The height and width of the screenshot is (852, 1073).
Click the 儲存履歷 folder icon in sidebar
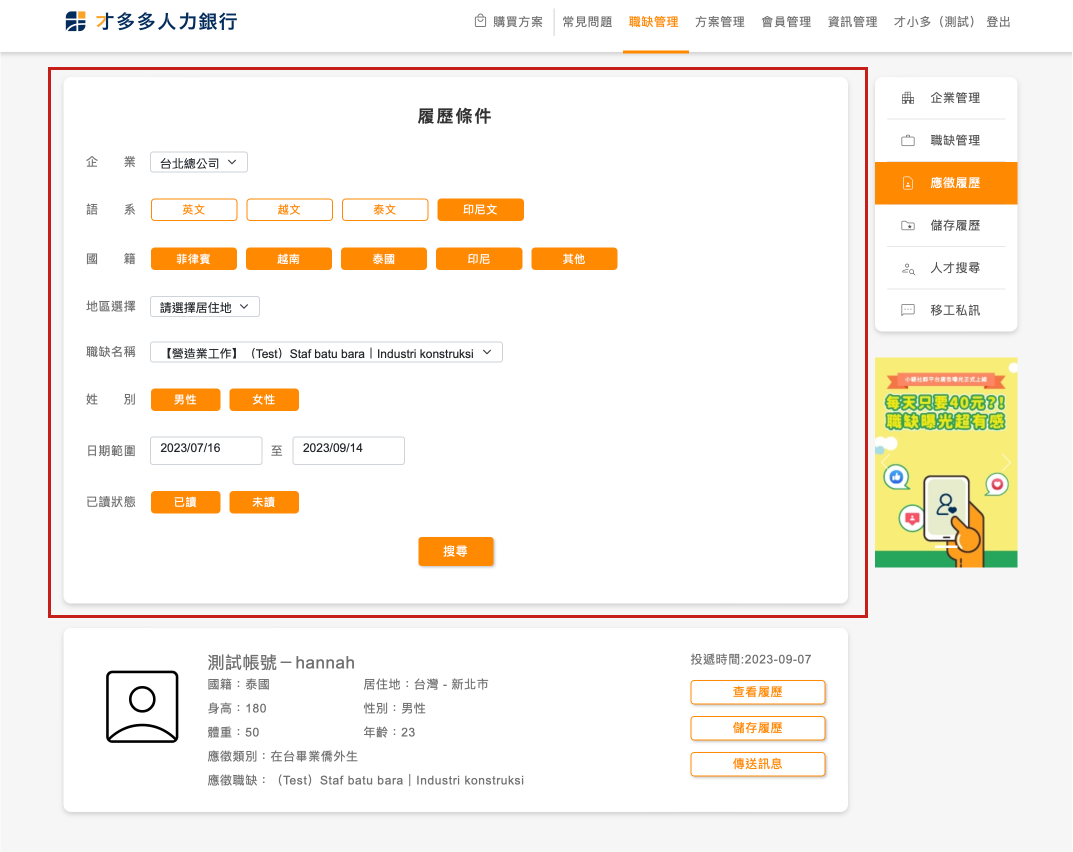908,226
